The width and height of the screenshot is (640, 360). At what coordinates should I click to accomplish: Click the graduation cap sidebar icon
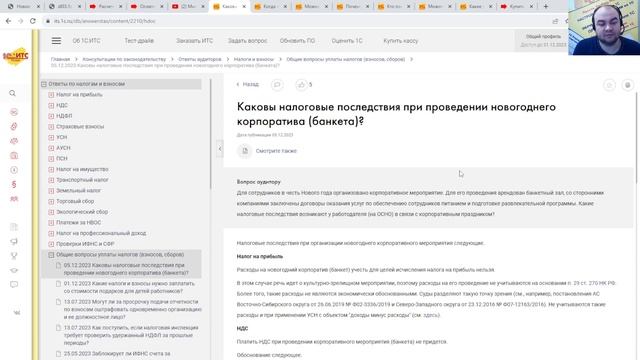[x=14, y=270]
